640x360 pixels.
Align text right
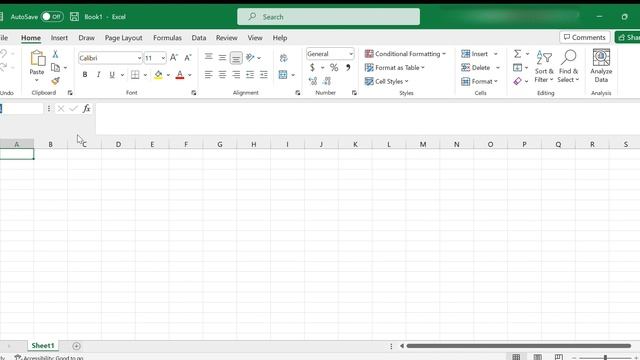click(x=236, y=75)
